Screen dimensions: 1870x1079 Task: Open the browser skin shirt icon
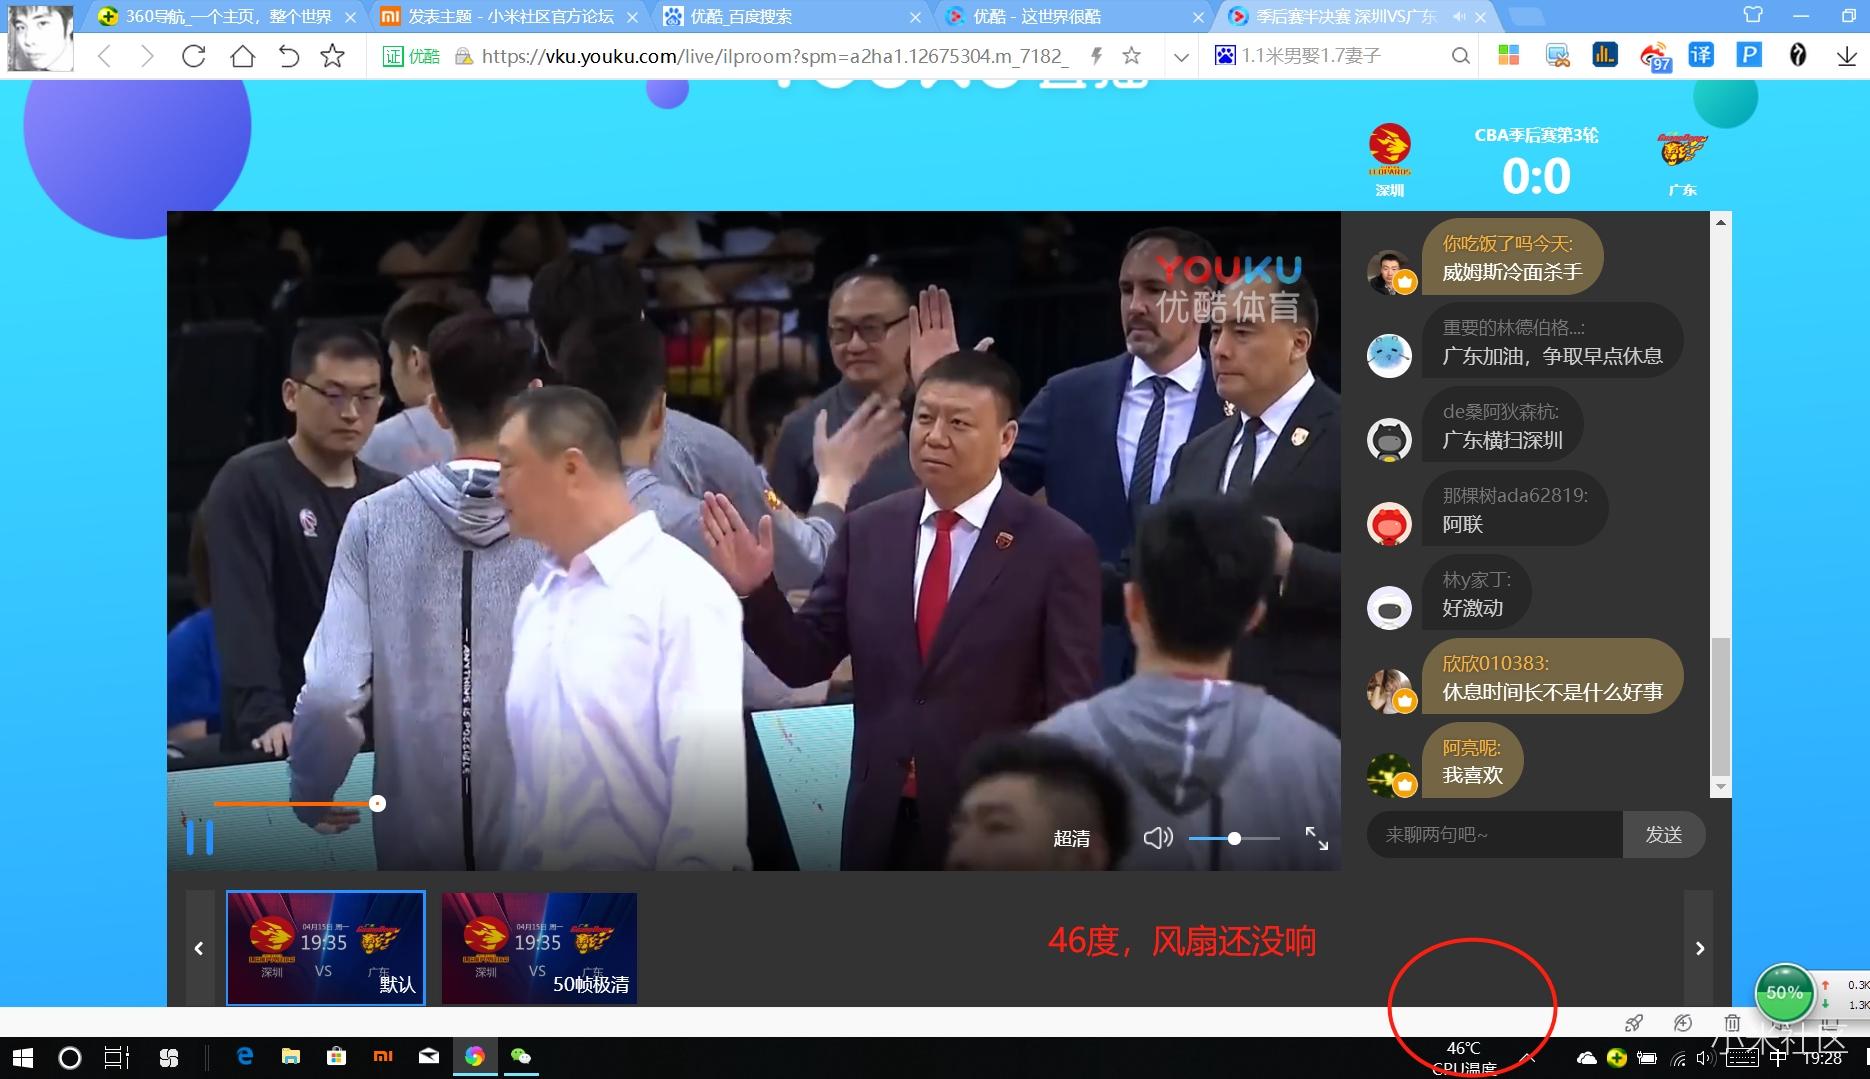click(x=1753, y=15)
